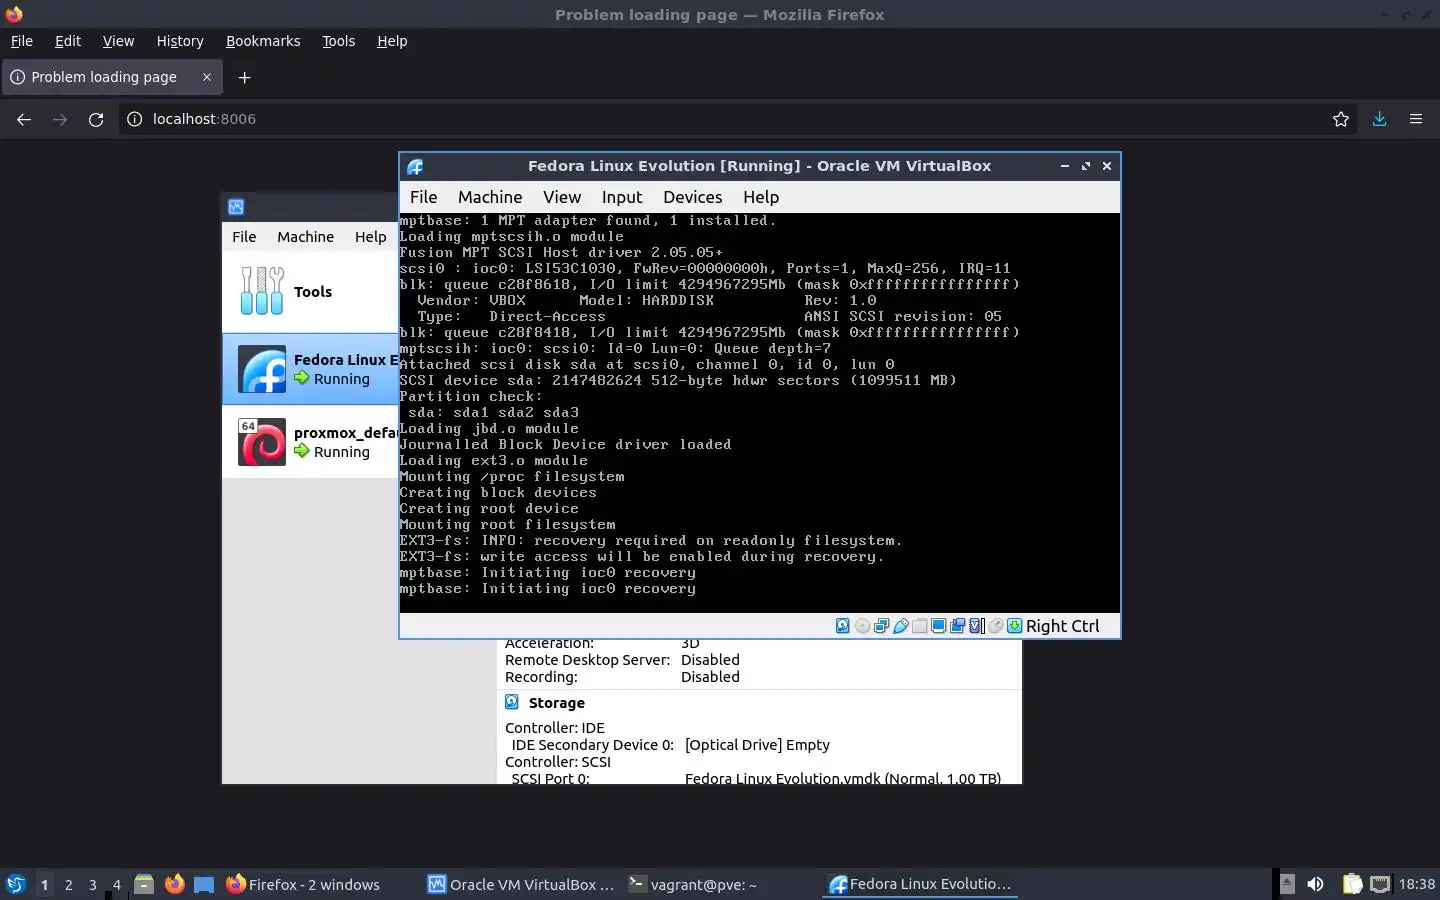Open File menu in VirtualBox Manager window

pyautogui.click(x=244, y=237)
